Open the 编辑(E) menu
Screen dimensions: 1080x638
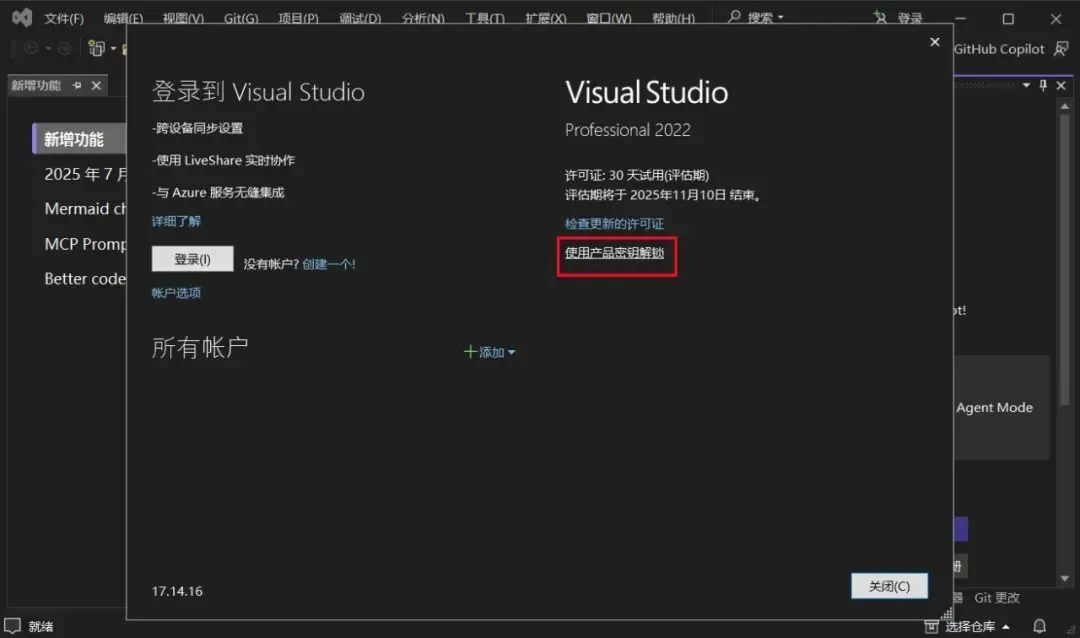click(x=123, y=18)
